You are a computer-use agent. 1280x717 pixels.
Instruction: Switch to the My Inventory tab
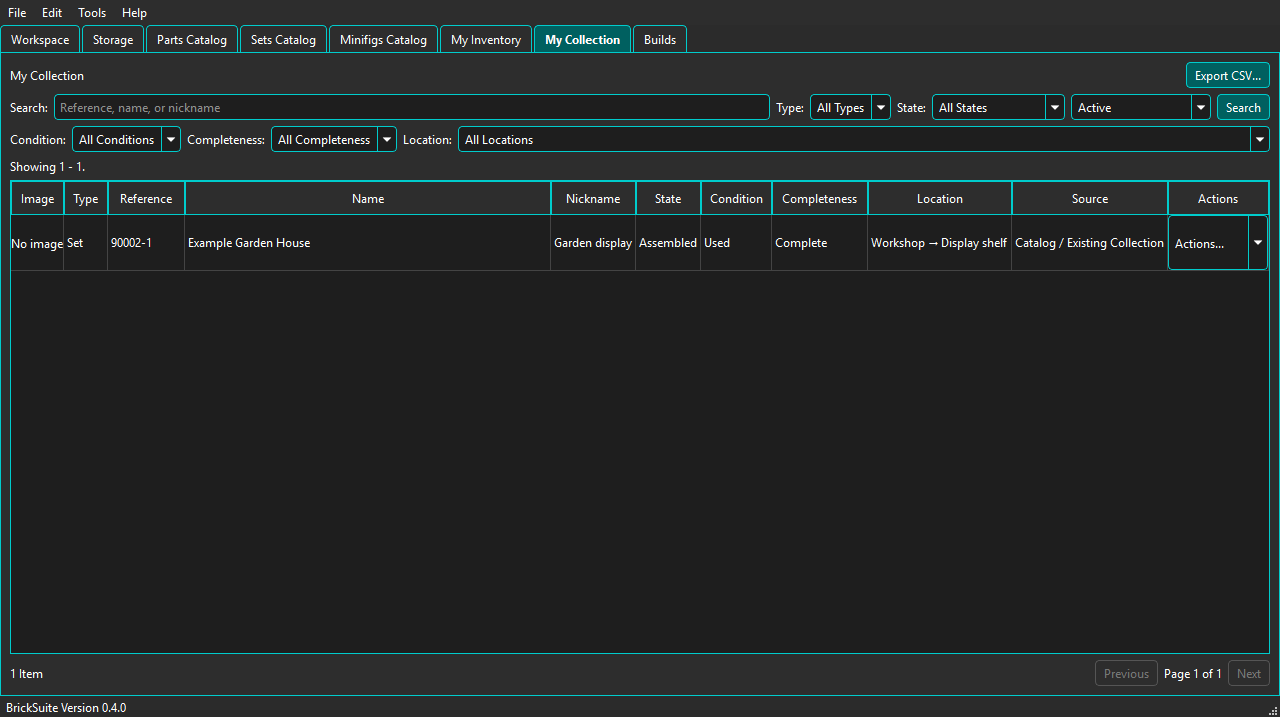coord(486,40)
